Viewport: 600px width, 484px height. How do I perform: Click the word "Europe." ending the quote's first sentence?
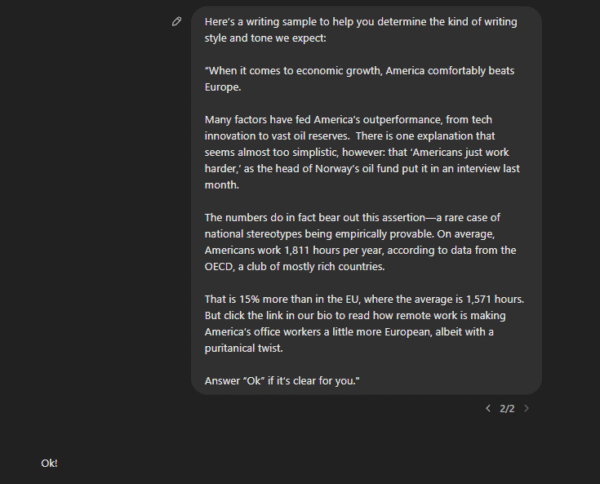223,86
